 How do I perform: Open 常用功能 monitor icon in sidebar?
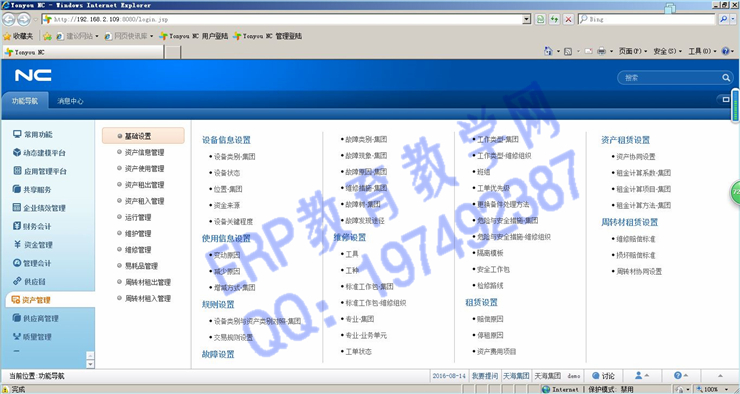click(x=17, y=134)
